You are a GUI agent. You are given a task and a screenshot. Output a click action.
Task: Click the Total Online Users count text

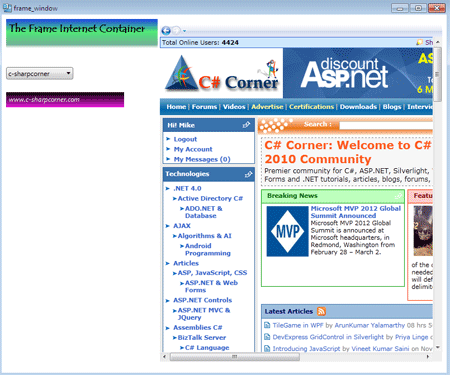click(x=200, y=43)
